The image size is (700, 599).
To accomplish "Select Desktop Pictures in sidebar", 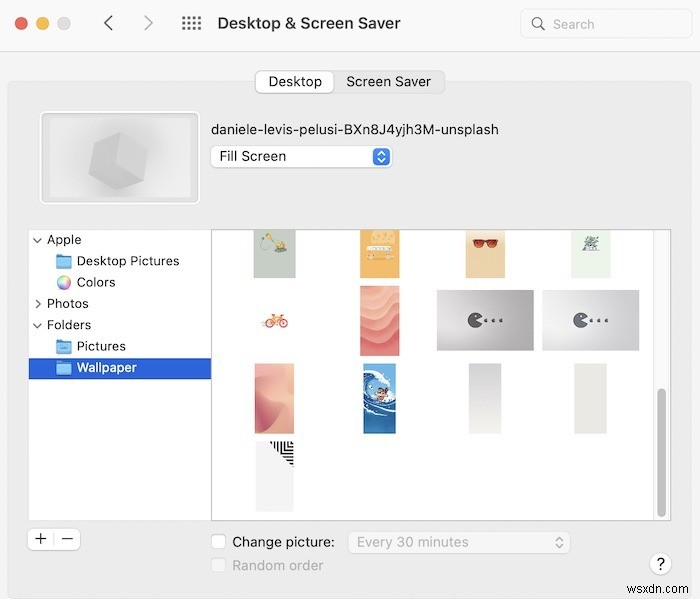I will point(120,261).
